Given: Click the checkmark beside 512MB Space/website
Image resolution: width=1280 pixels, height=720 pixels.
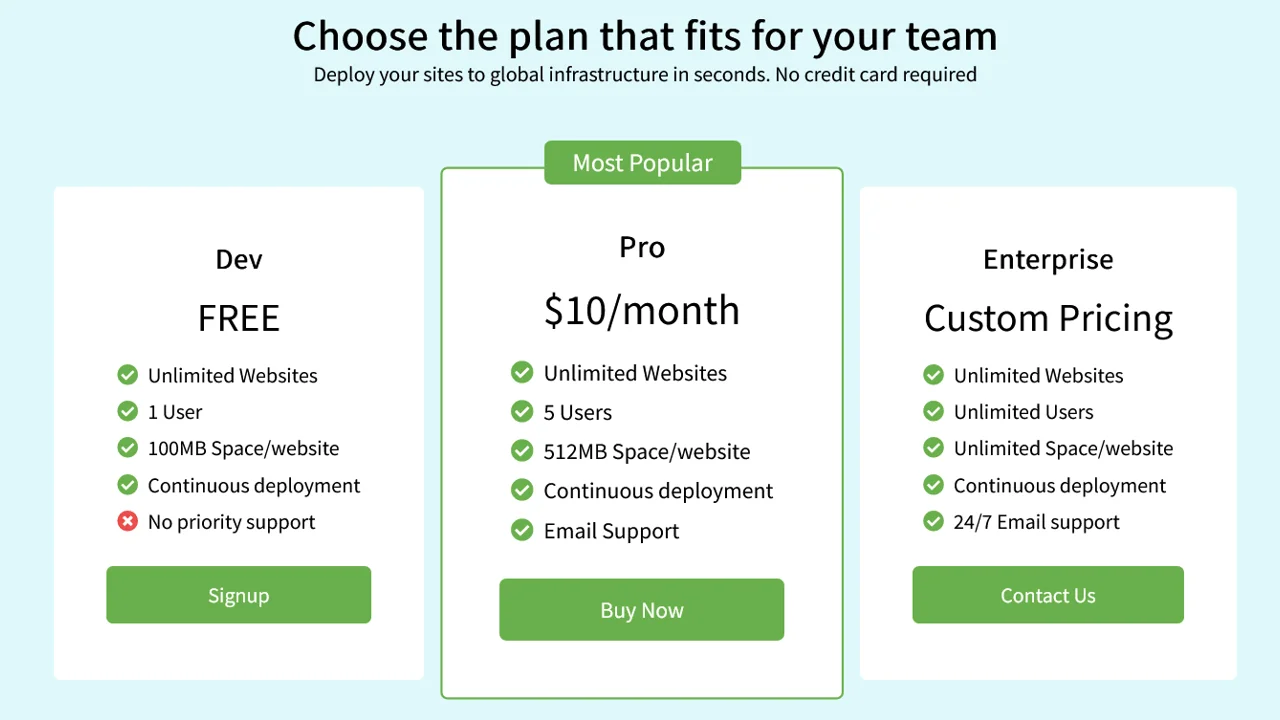Looking at the screenshot, I should (522, 451).
